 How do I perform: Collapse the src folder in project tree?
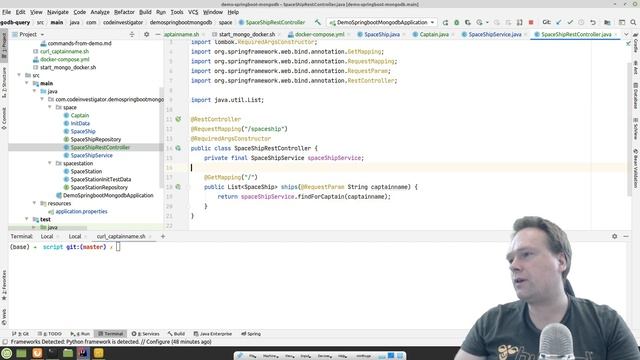point(19,75)
